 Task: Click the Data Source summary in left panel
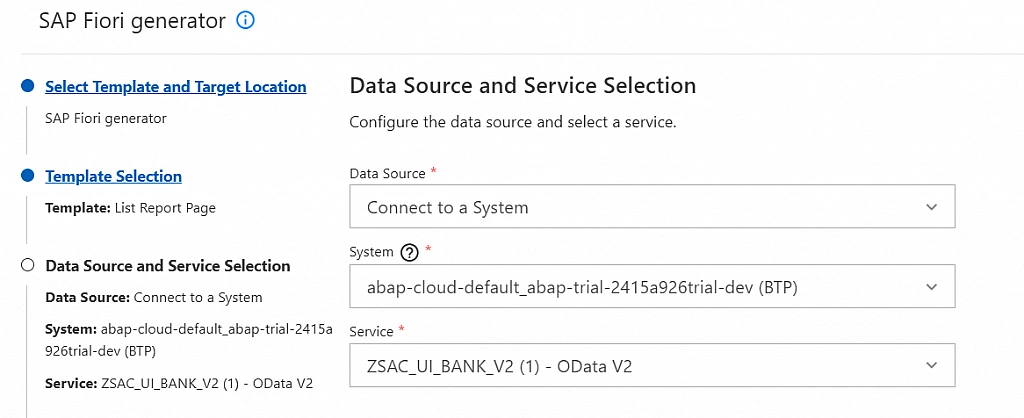pyautogui.click(x=154, y=298)
